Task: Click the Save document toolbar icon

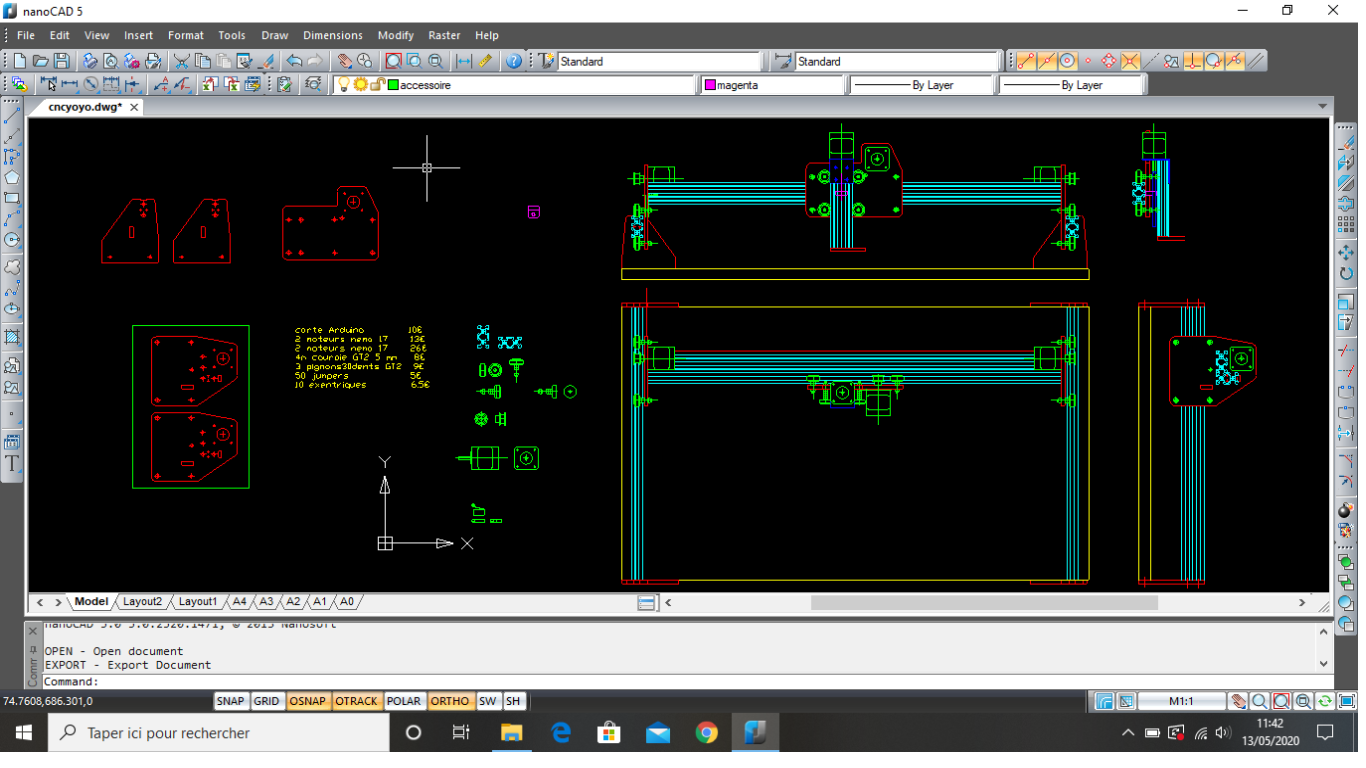Action: click(62, 61)
